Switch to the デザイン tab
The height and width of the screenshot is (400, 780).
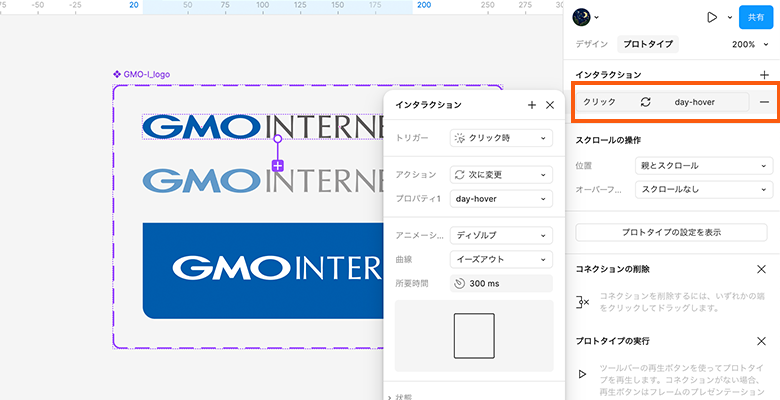pyautogui.click(x=591, y=44)
